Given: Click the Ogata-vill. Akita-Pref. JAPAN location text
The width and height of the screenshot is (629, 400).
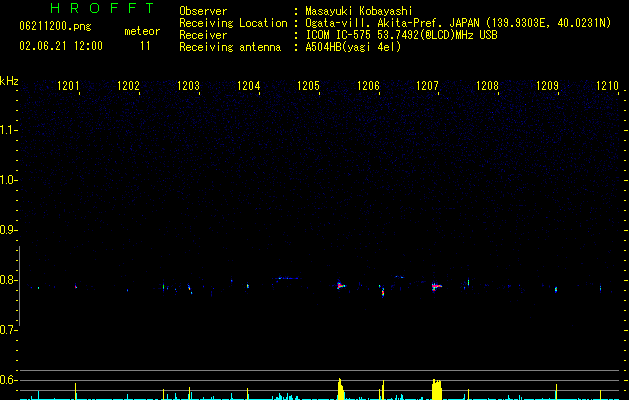Looking at the screenshot, I should [x=458, y=23].
